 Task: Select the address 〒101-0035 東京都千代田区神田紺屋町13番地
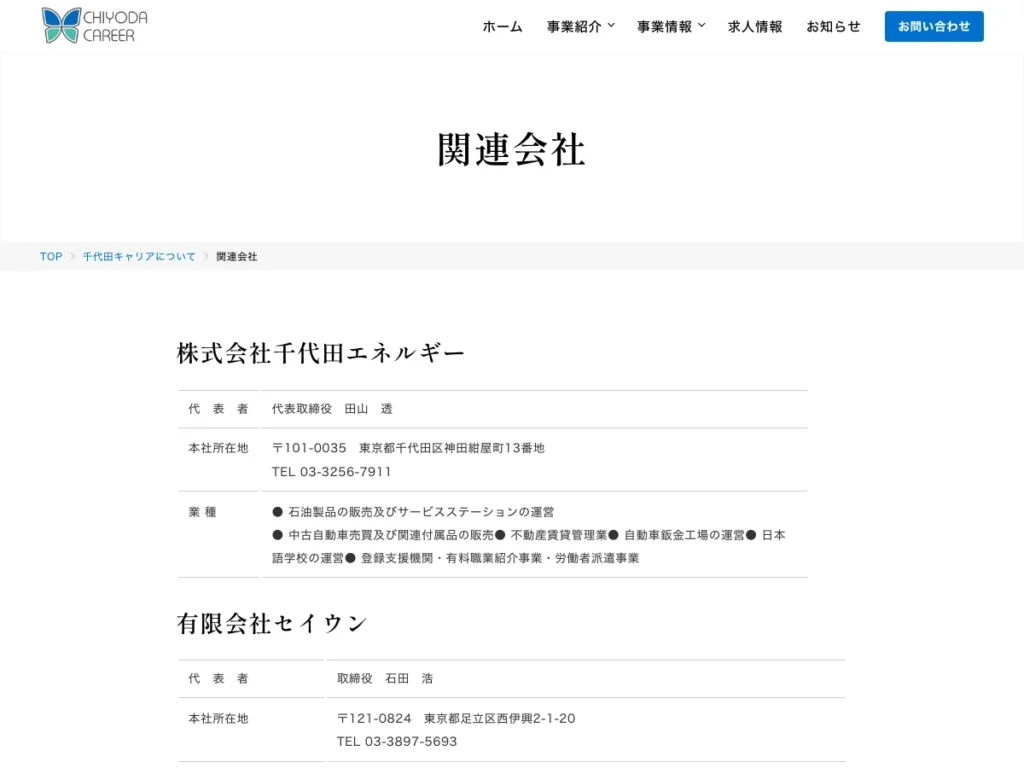pos(408,448)
